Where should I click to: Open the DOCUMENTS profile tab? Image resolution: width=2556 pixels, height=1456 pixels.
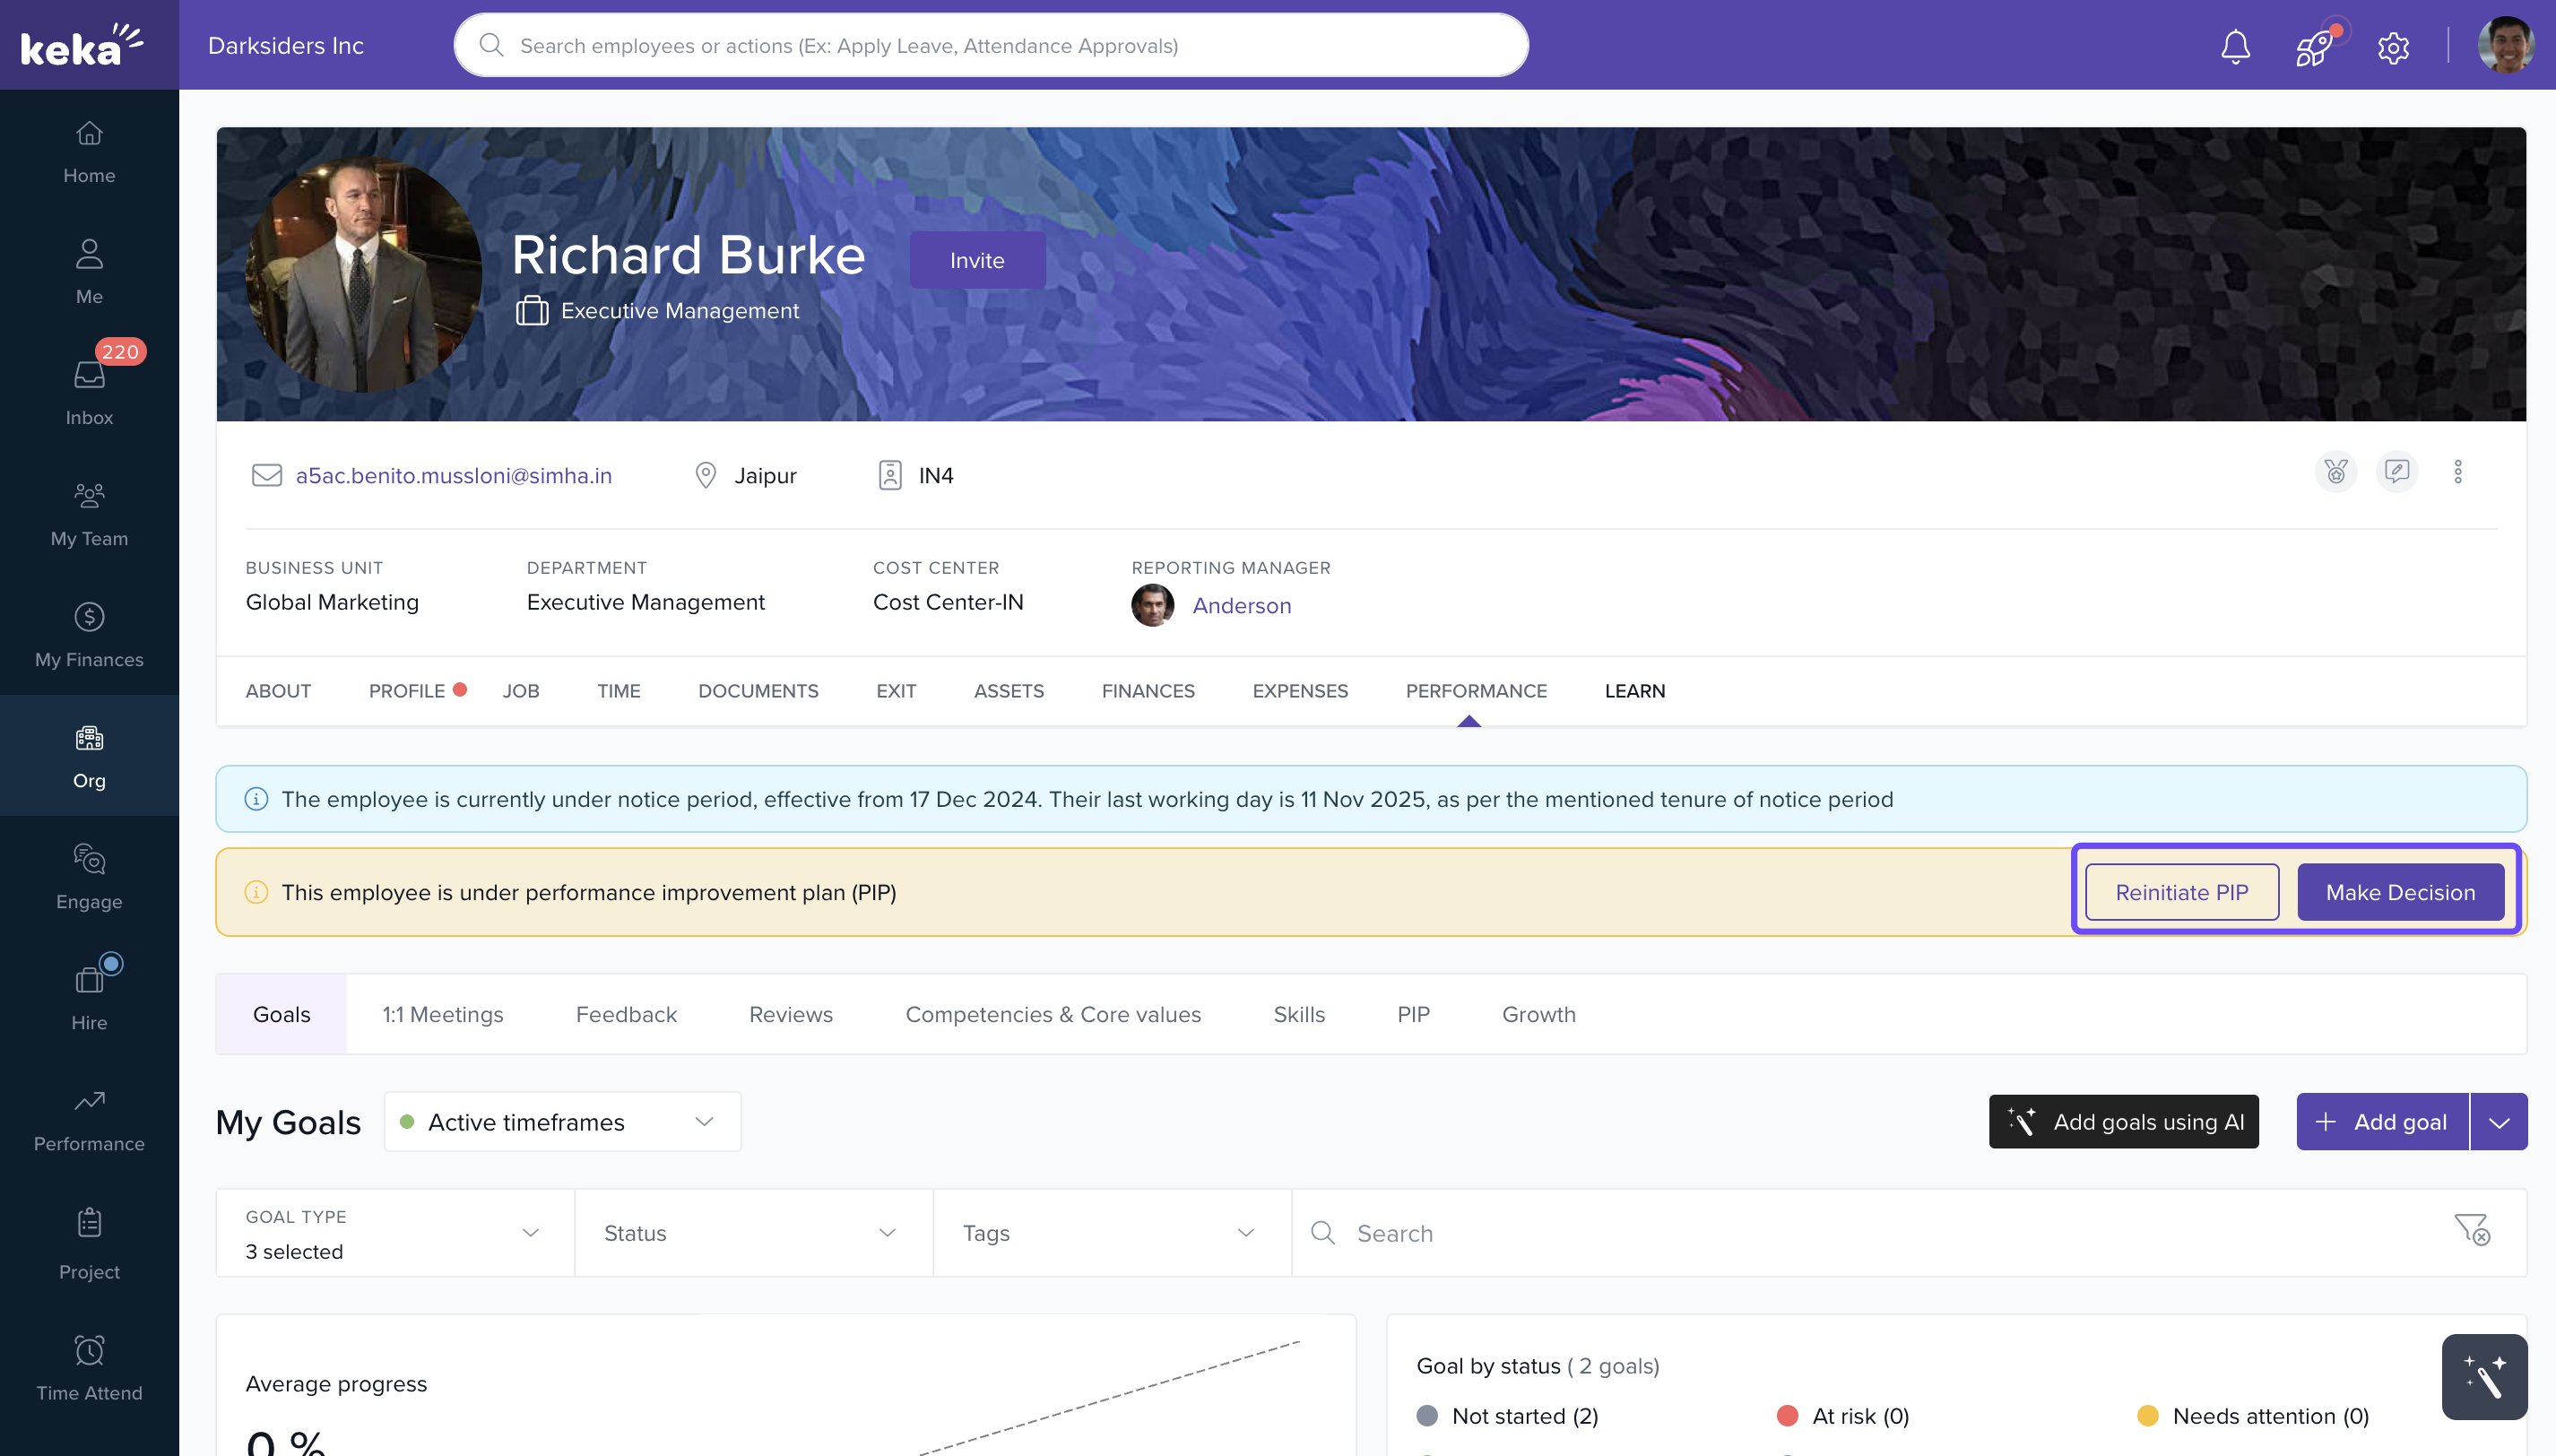(x=757, y=691)
